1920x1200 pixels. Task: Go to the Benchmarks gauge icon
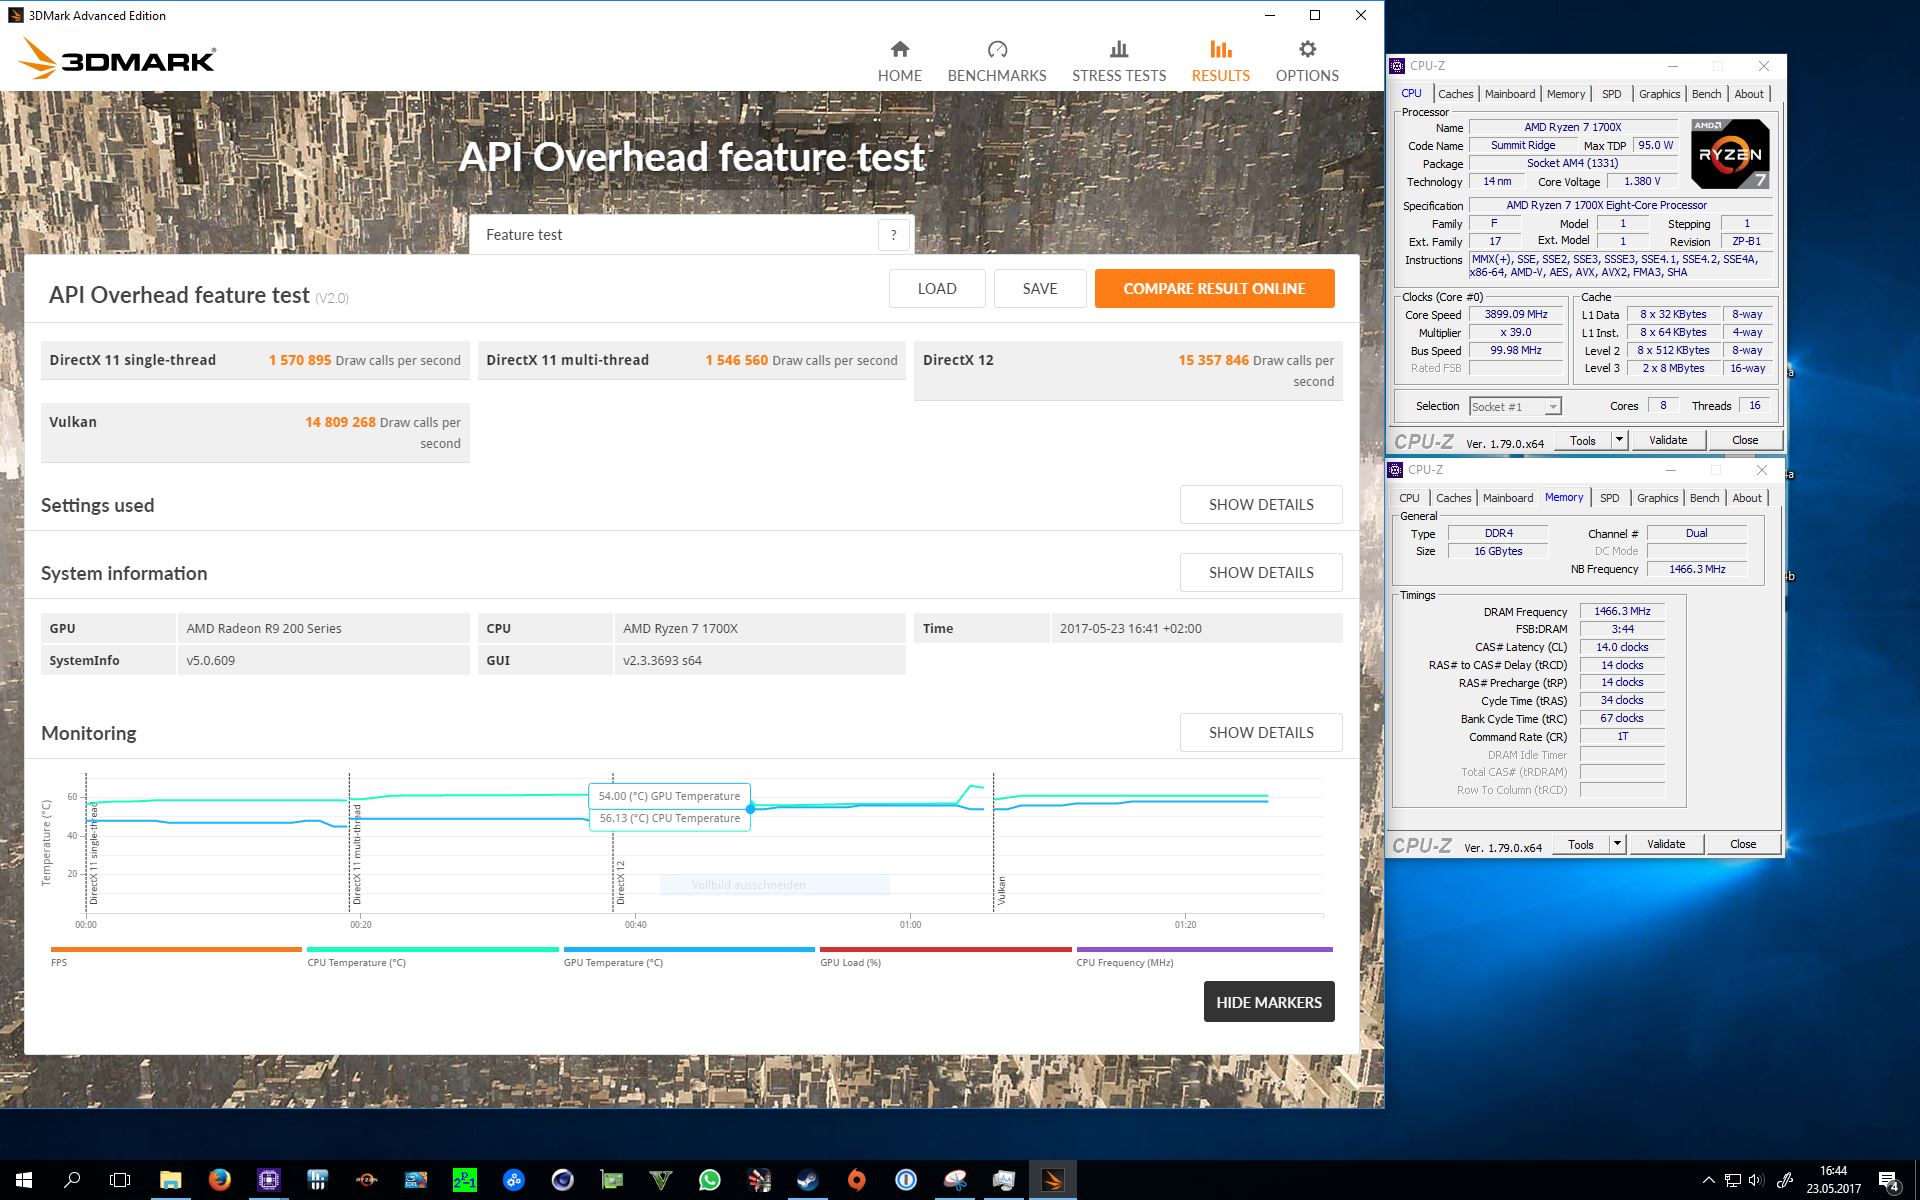[996, 50]
